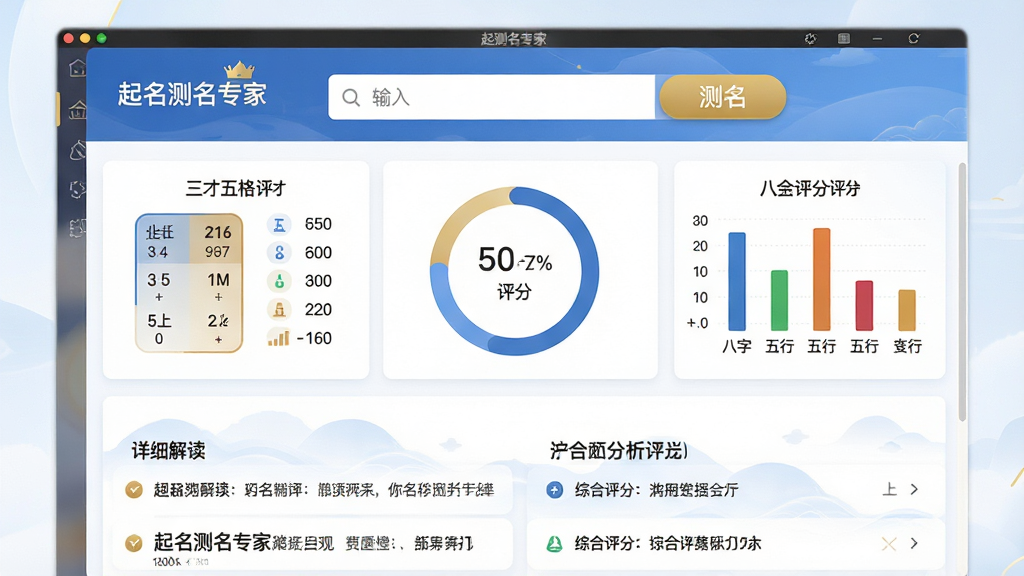
Task: Click the gold stamp icon beside value 220
Action: point(279,310)
